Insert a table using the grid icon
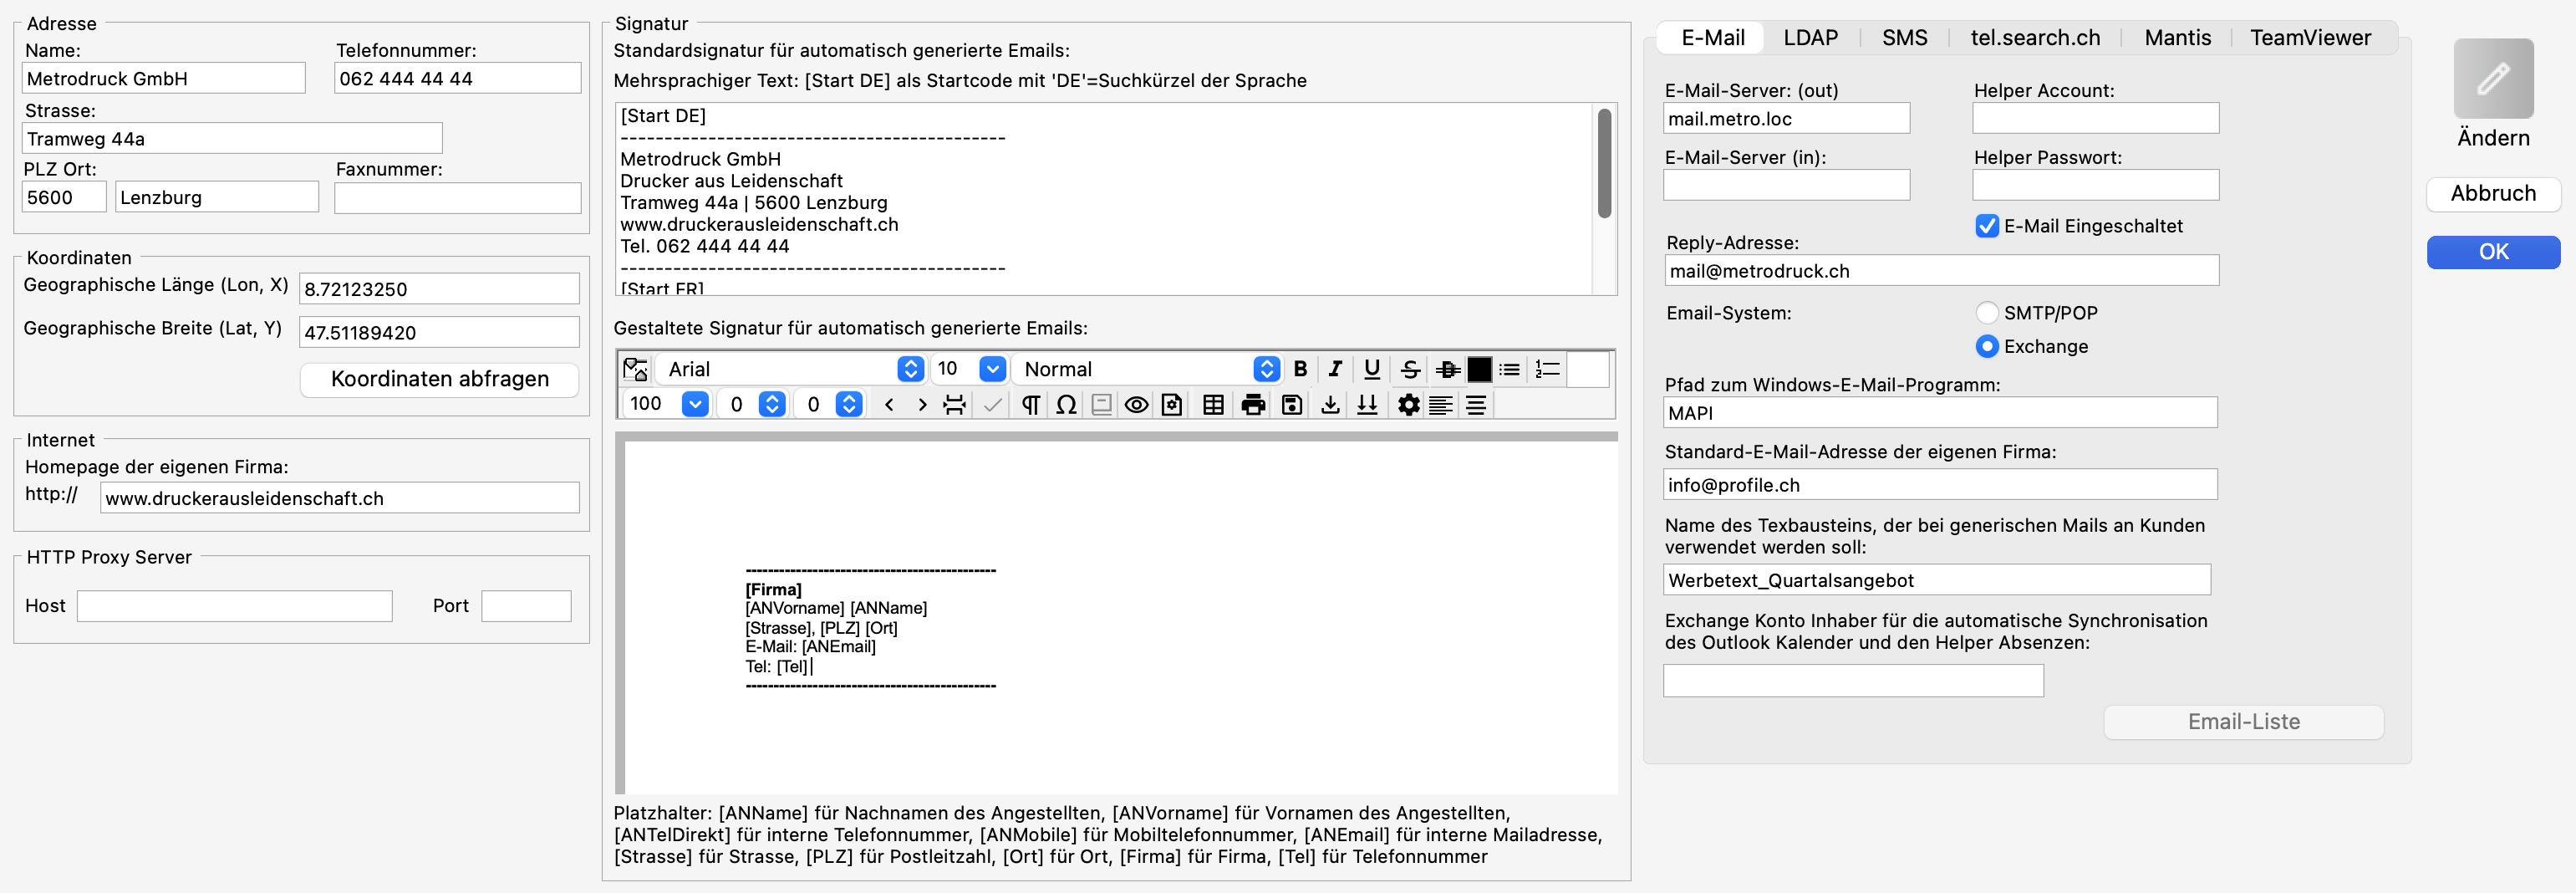The height and width of the screenshot is (893, 2576). pos(1213,405)
